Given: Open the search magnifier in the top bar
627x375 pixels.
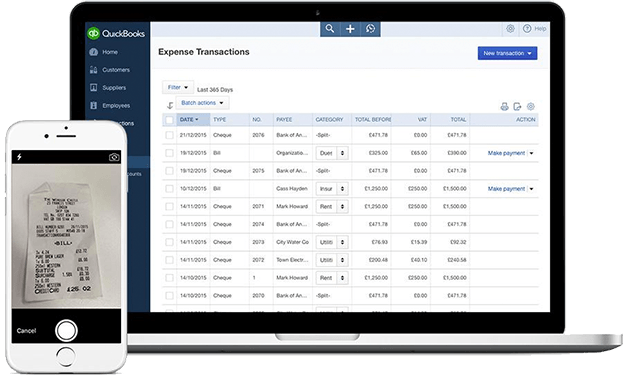Looking at the screenshot, I should click(329, 28).
